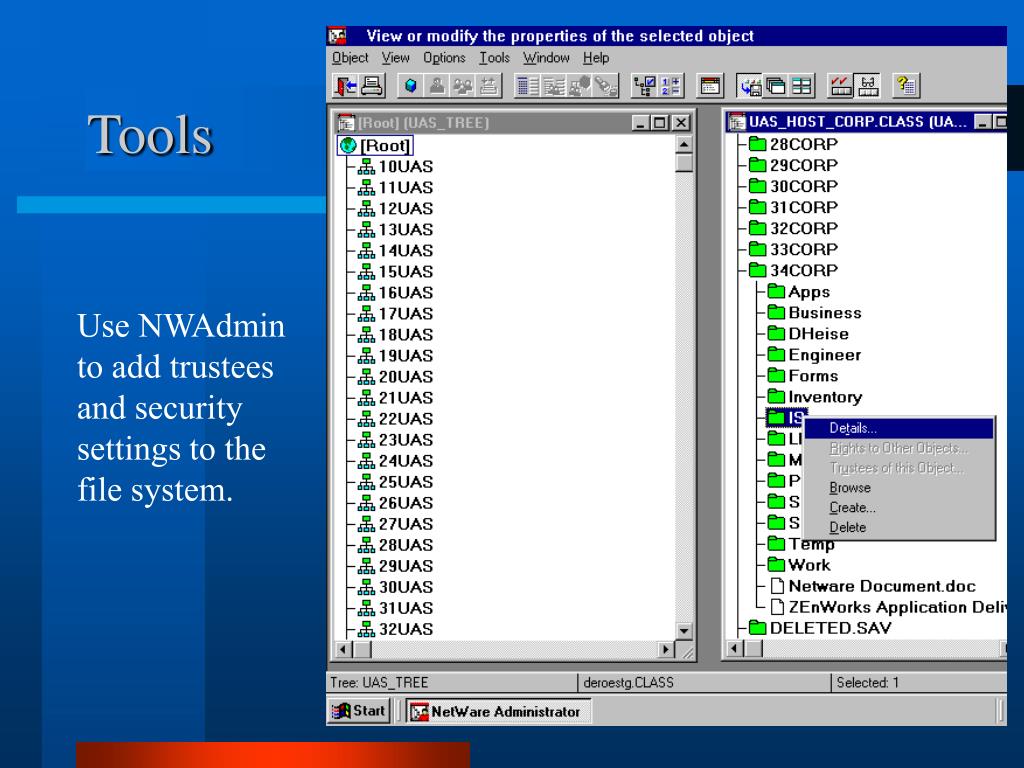Select the DELETED.SAV folder
The width and height of the screenshot is (1024, 768).
pyautogui.click(x=820, y=628)
